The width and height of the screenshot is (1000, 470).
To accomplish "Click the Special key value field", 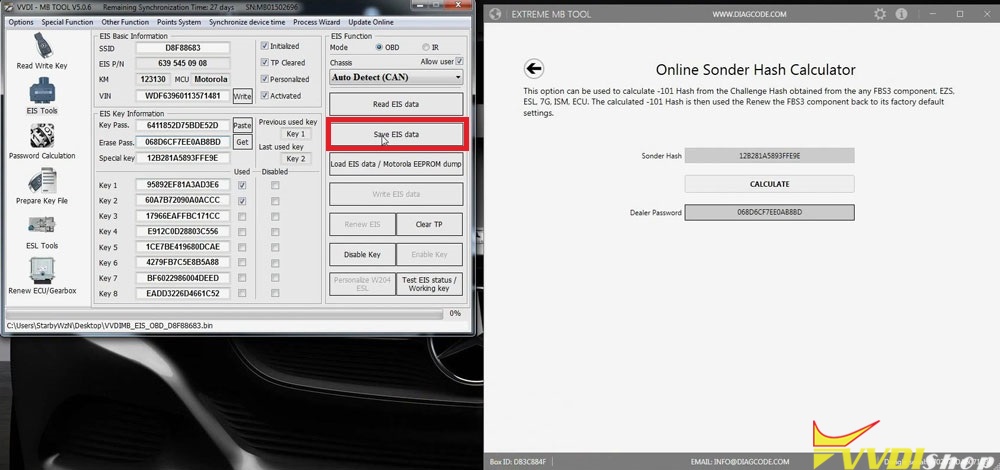I will point(182,158).
